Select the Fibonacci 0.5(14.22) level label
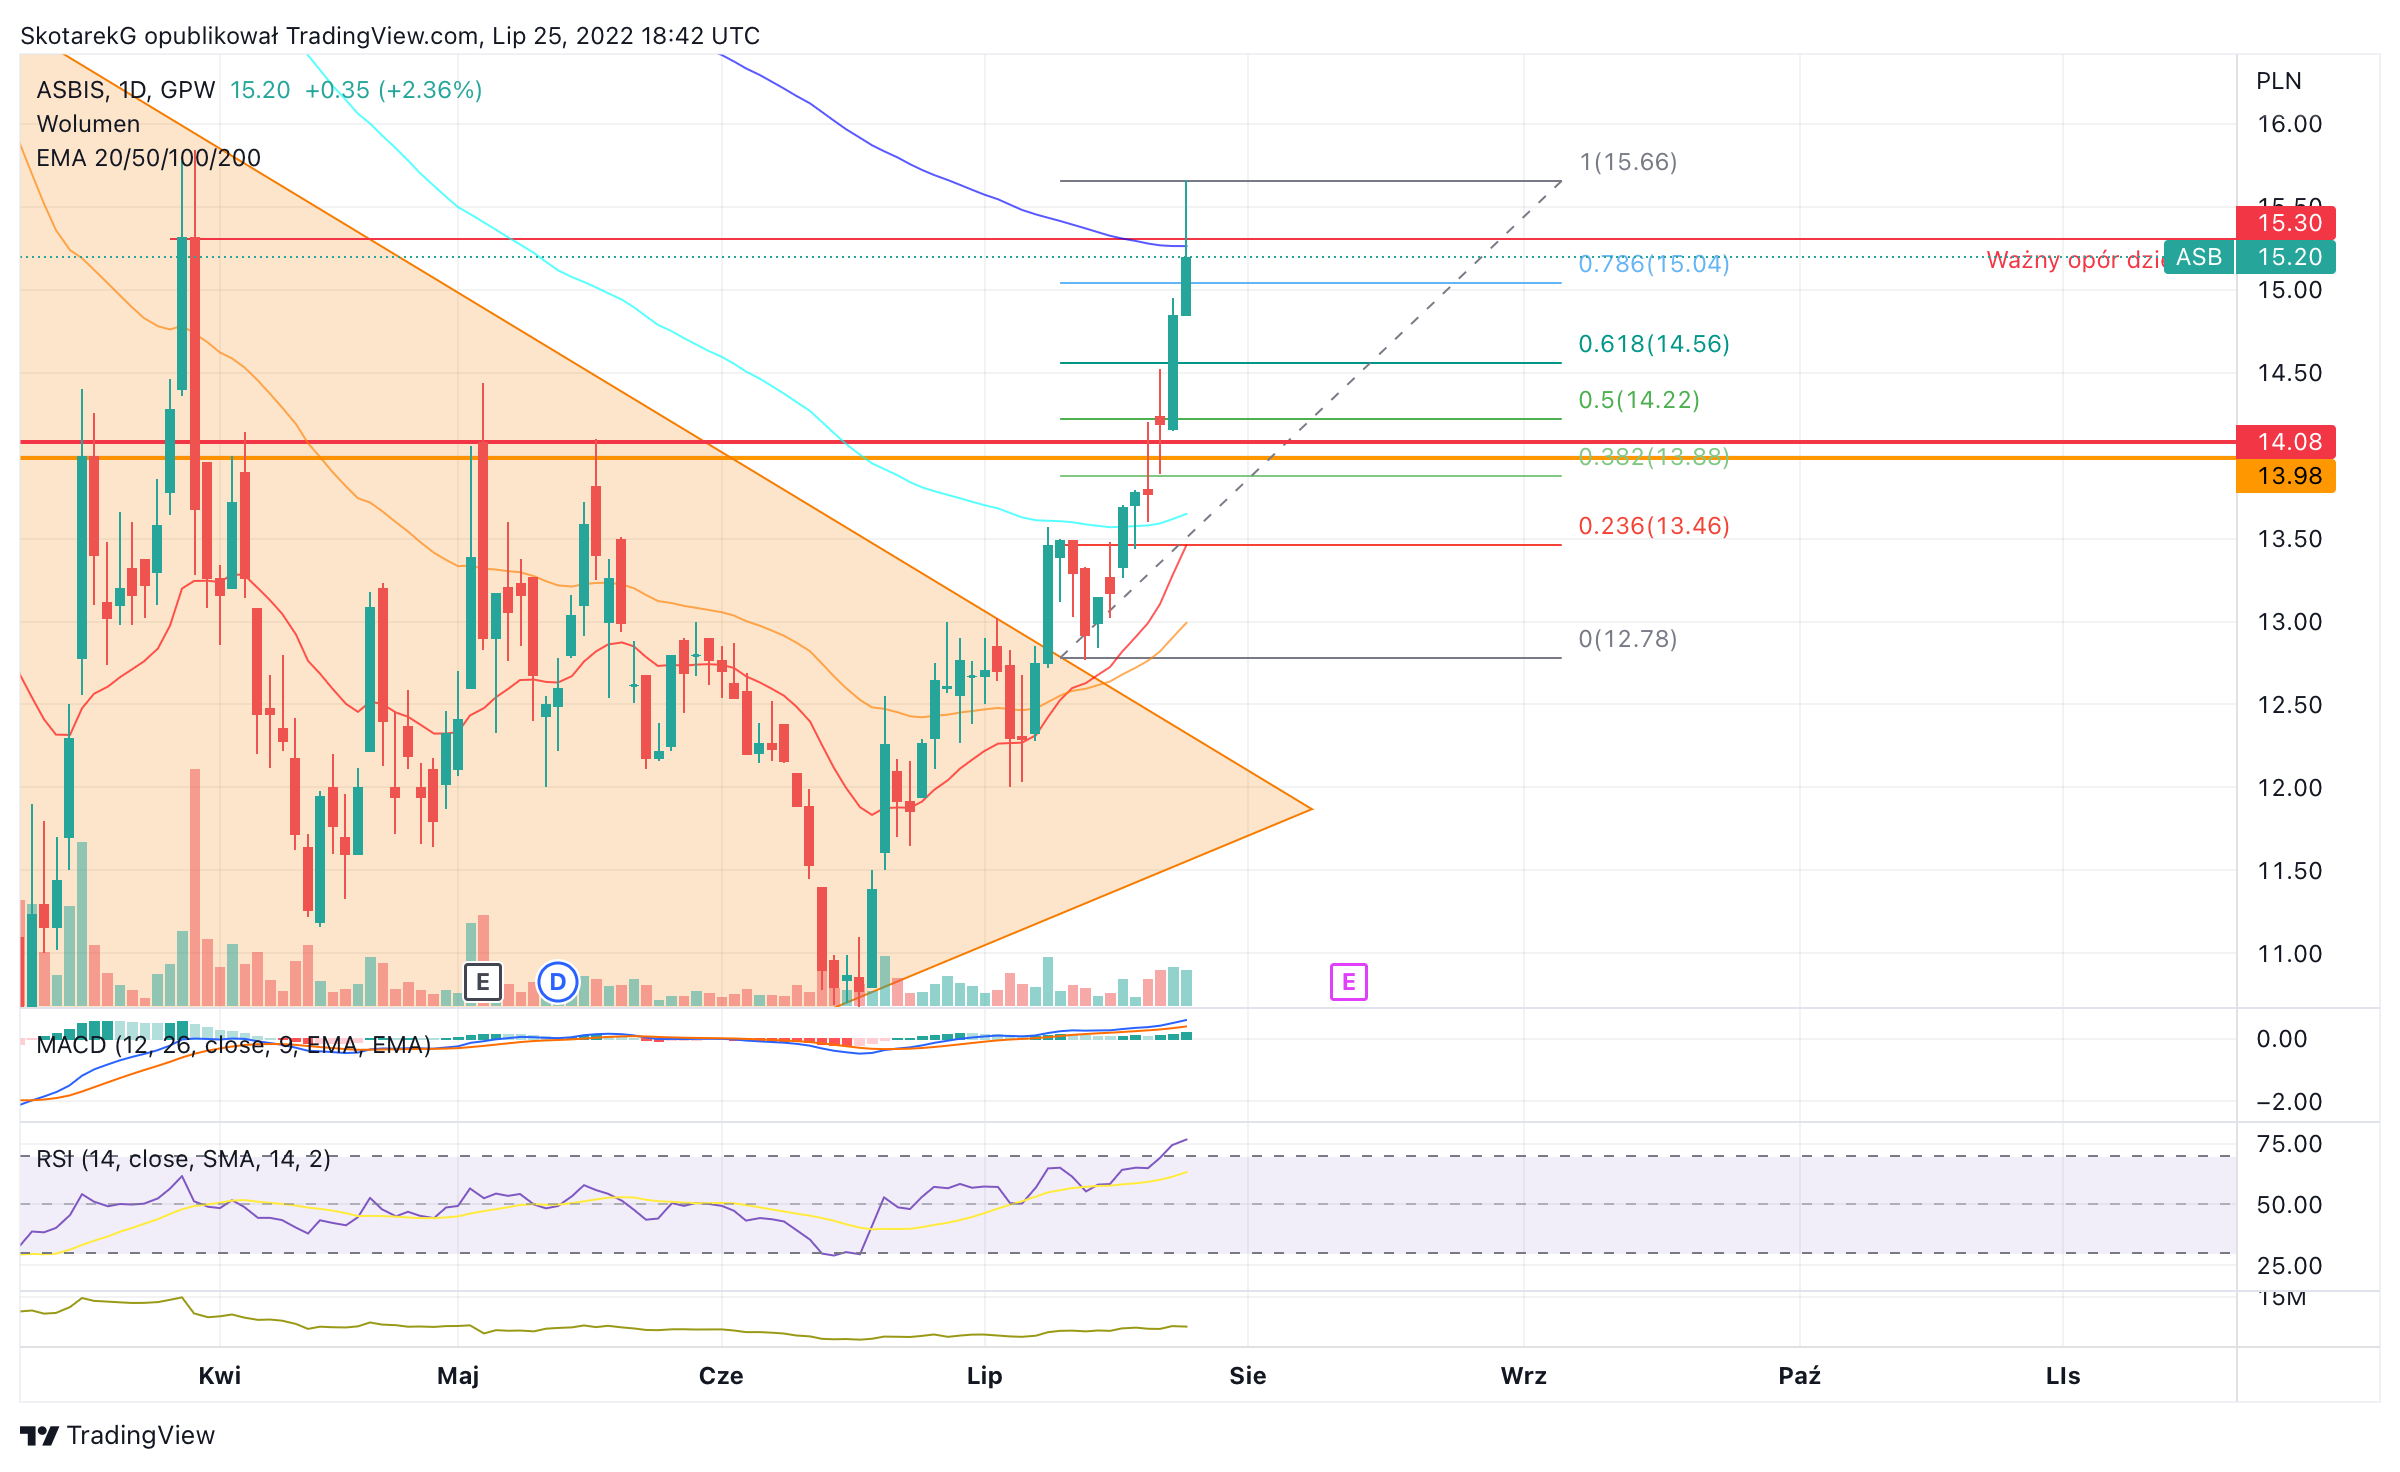Viewport: 2400px width, 1472px height. (1639, 400)
